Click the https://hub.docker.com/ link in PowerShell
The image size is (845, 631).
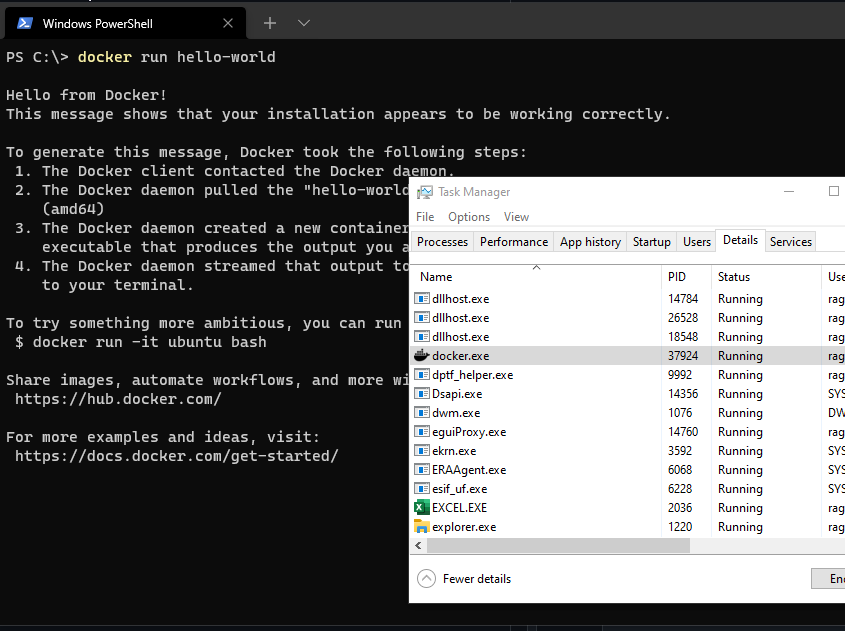point(118,399)
